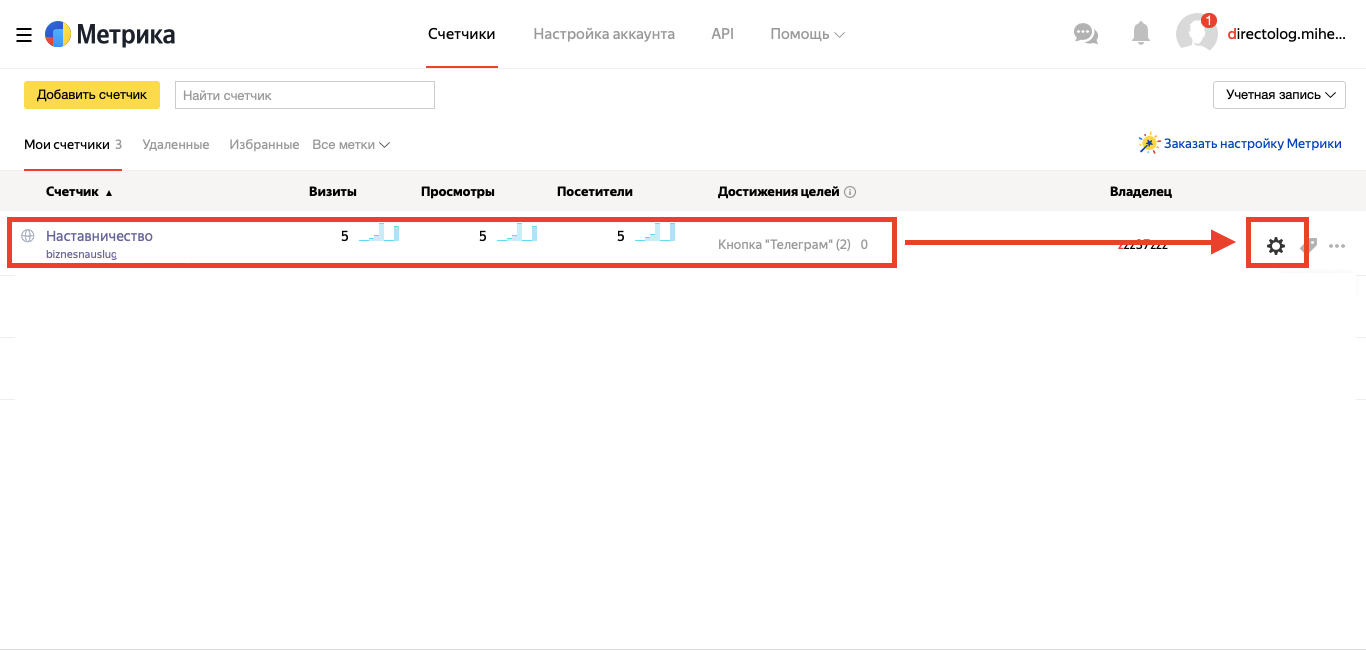Click the Метрика logo
The image size is (1366, 656).
pos(110,35)
